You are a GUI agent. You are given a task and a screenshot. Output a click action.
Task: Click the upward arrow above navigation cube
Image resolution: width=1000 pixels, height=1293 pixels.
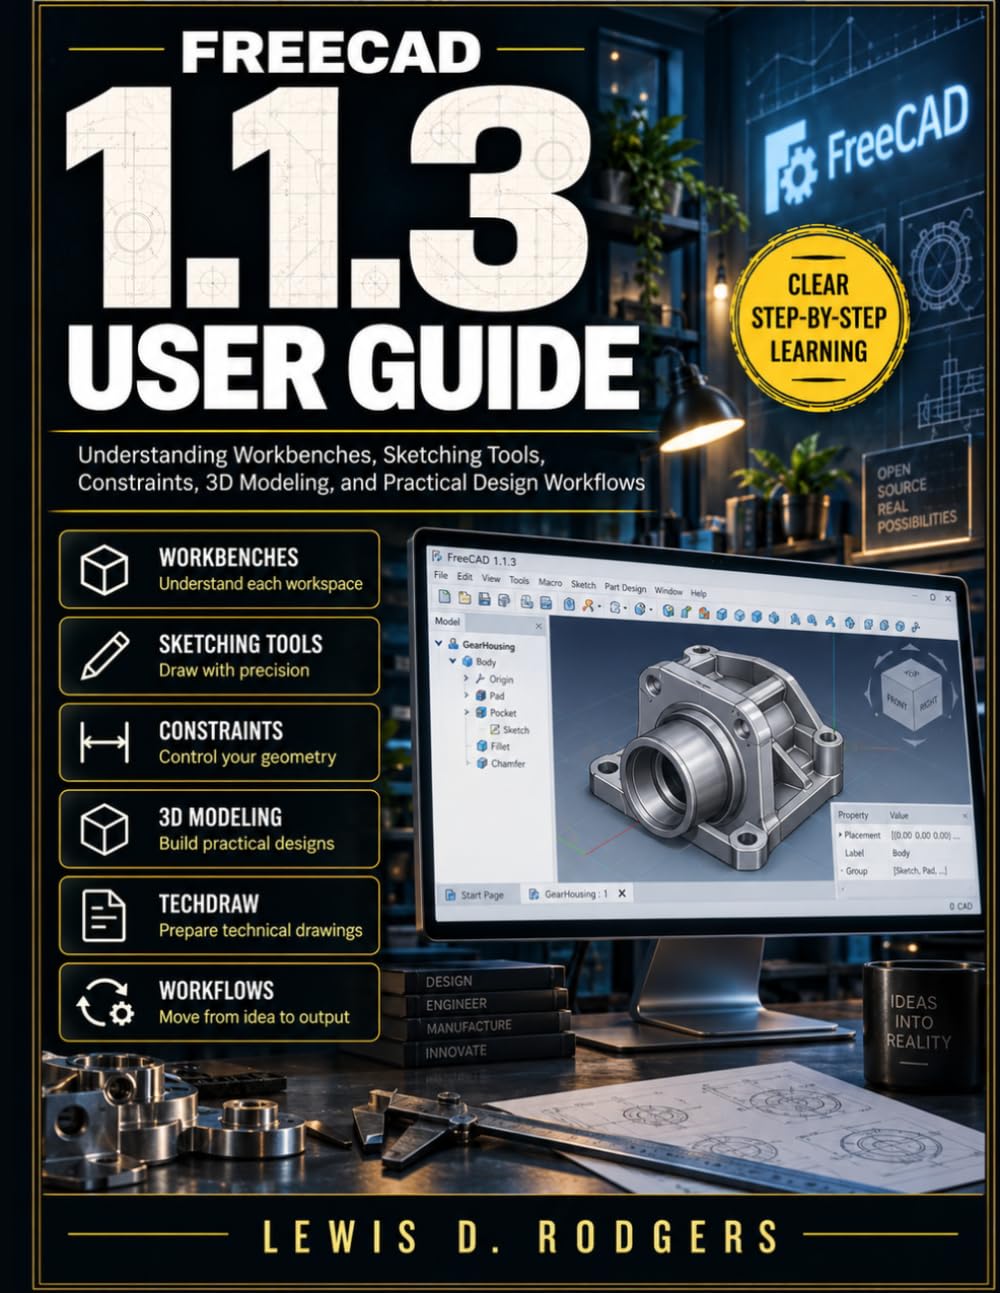tap(910, 646)
